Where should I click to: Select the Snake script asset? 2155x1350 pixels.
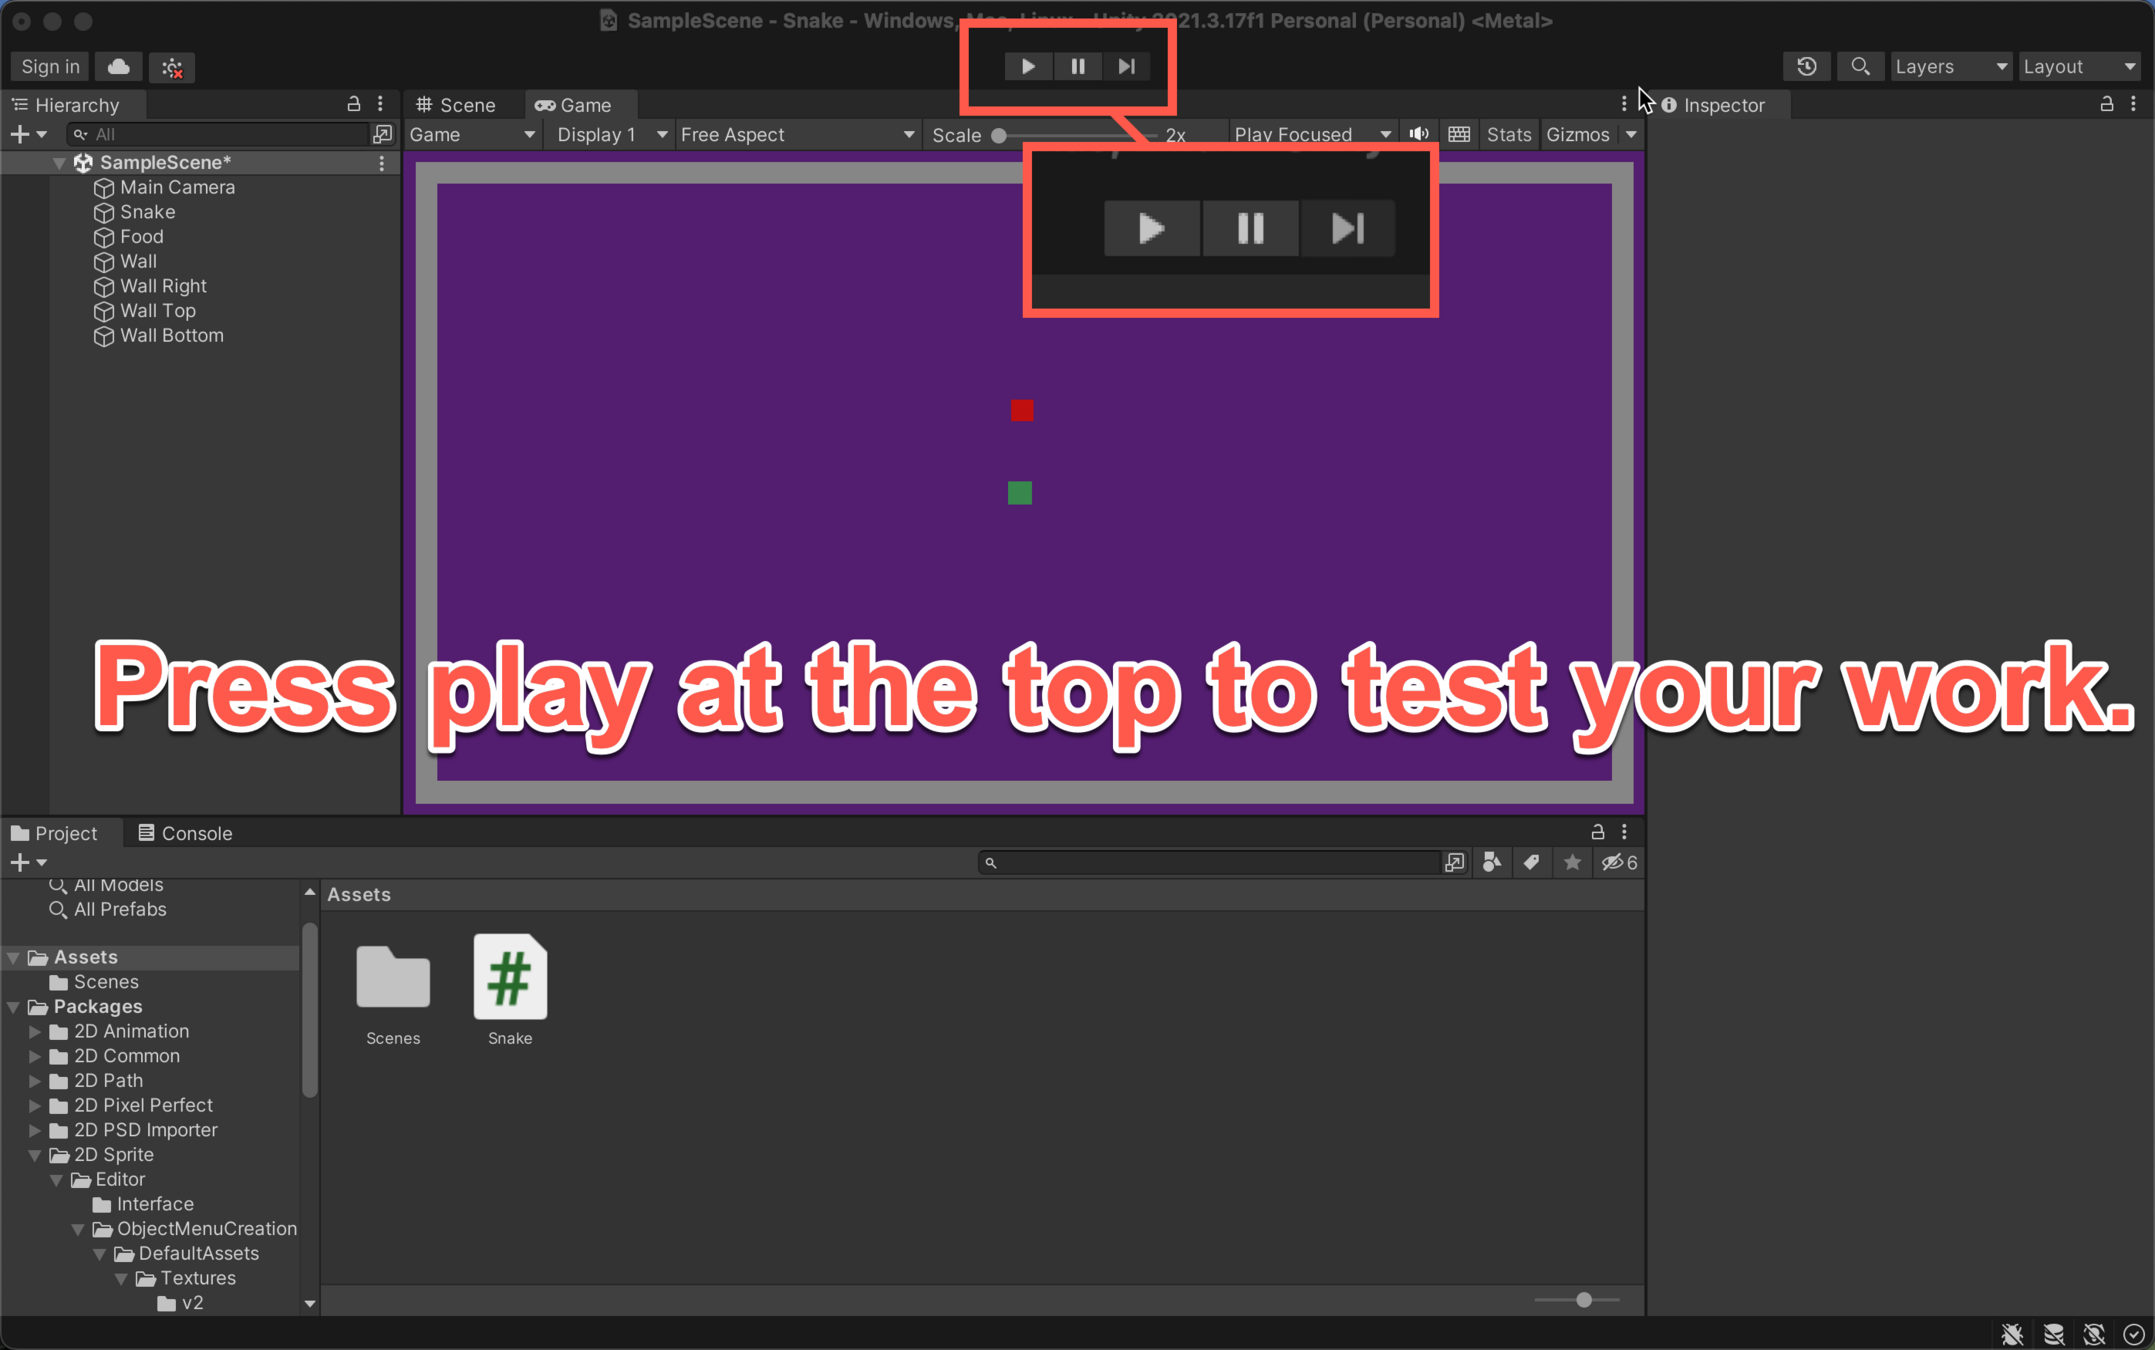click(509, 978)
